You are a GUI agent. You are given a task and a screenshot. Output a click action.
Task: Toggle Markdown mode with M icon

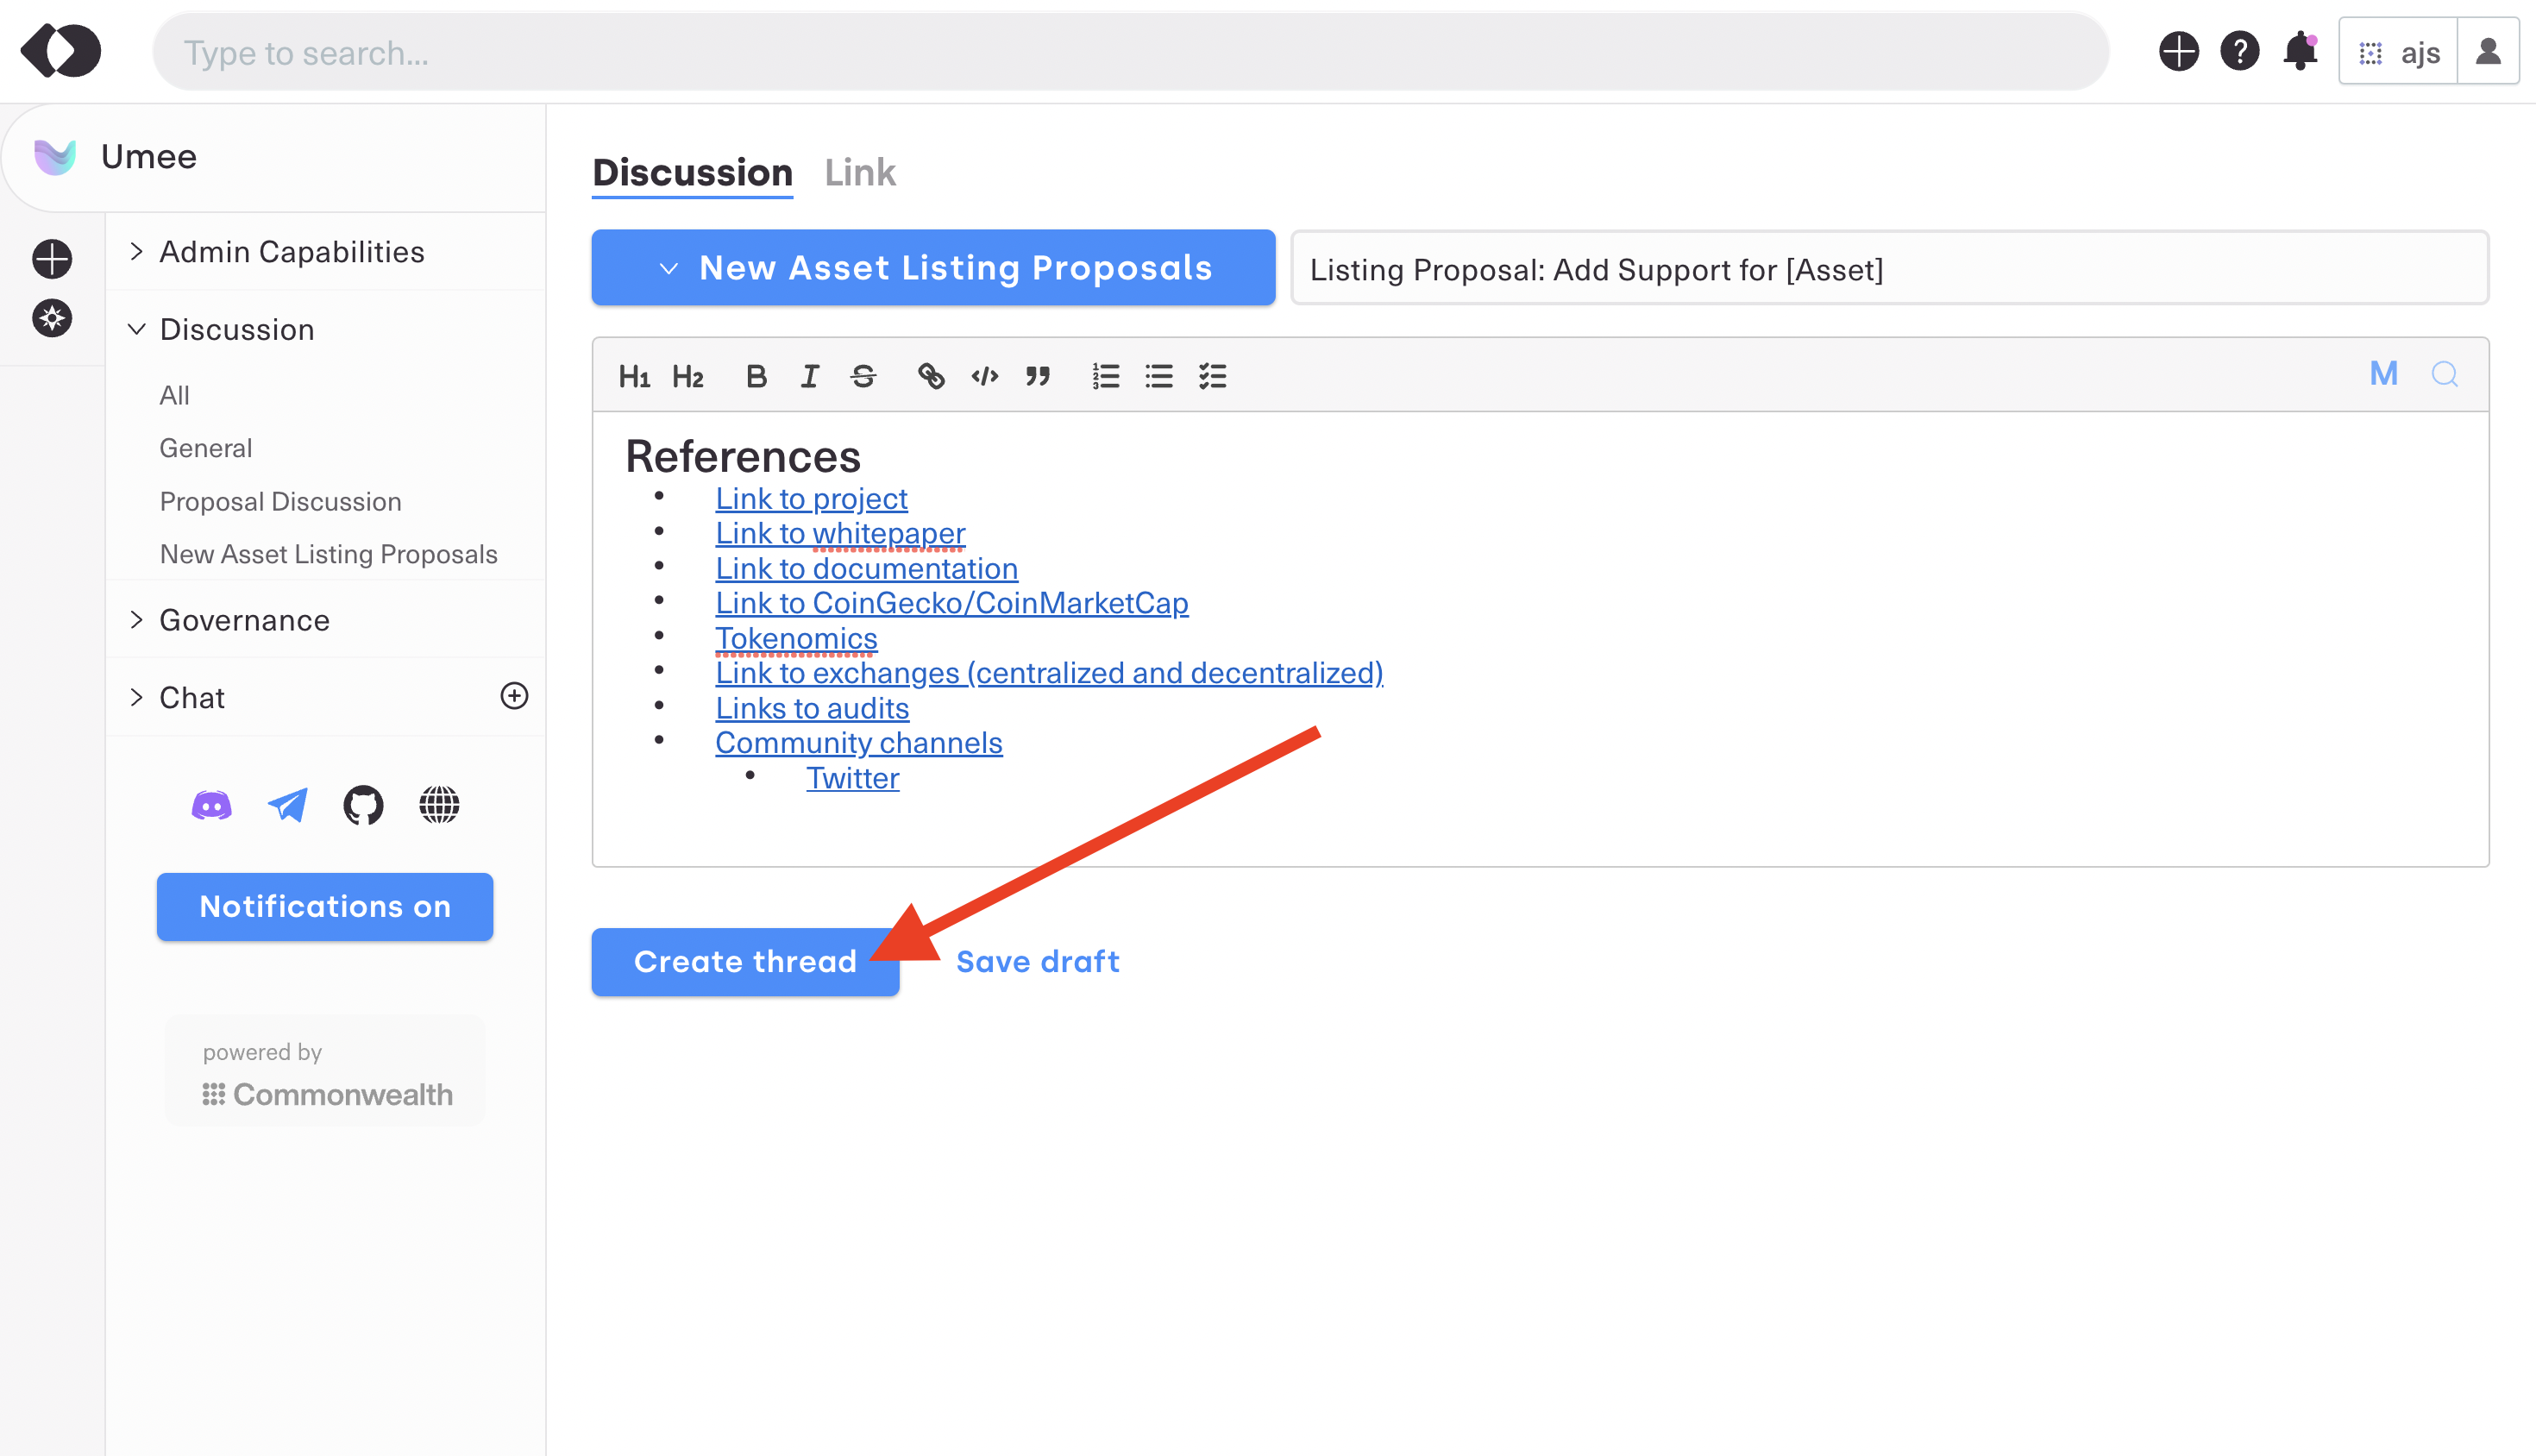[2384, 374]
